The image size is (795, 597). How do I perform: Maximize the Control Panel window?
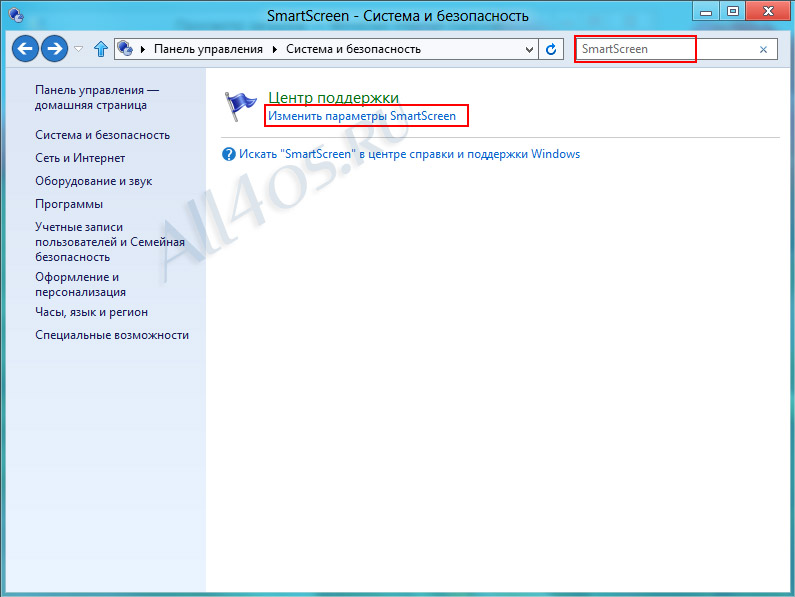pyautogui.click(x=733, y=12)
